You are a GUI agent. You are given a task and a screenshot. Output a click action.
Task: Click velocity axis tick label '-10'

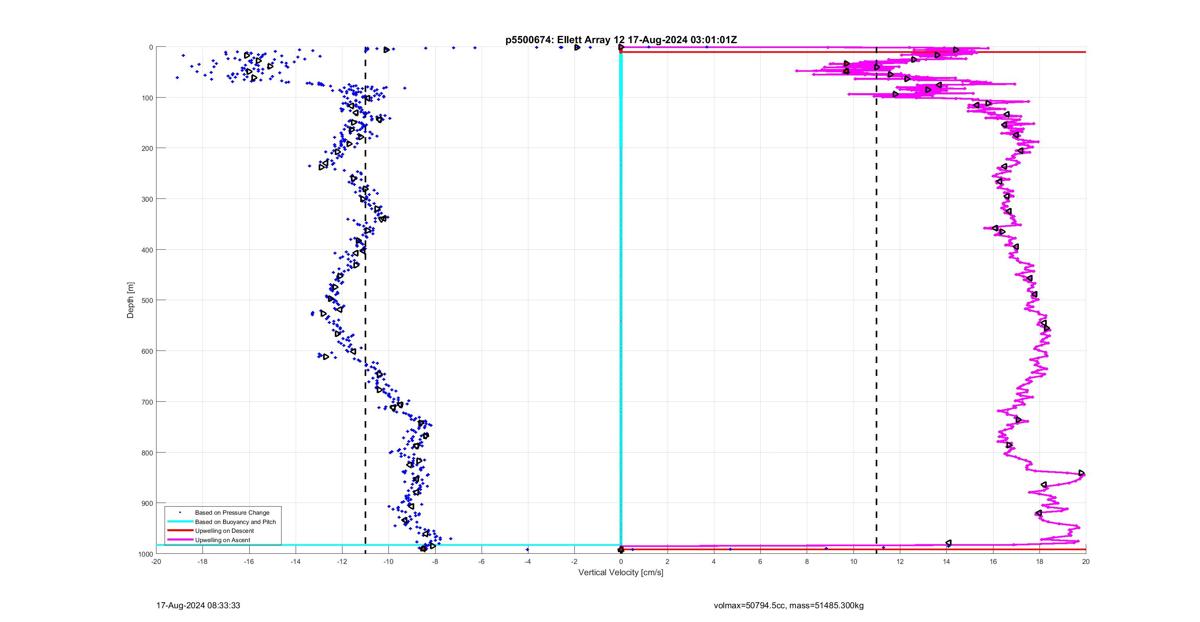[388, 562]
